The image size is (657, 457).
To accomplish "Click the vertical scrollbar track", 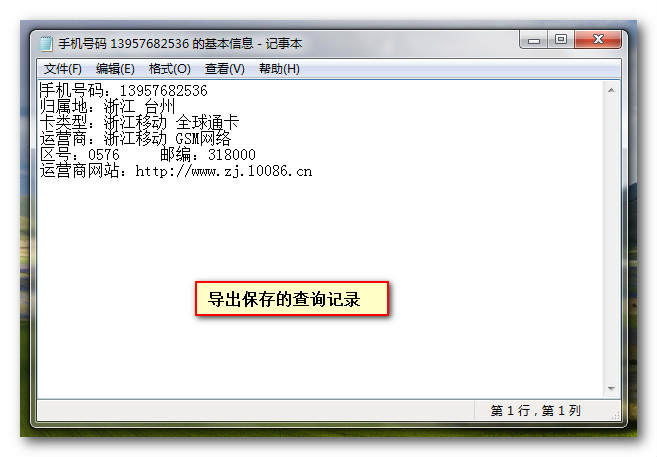I will pos(611,239).
